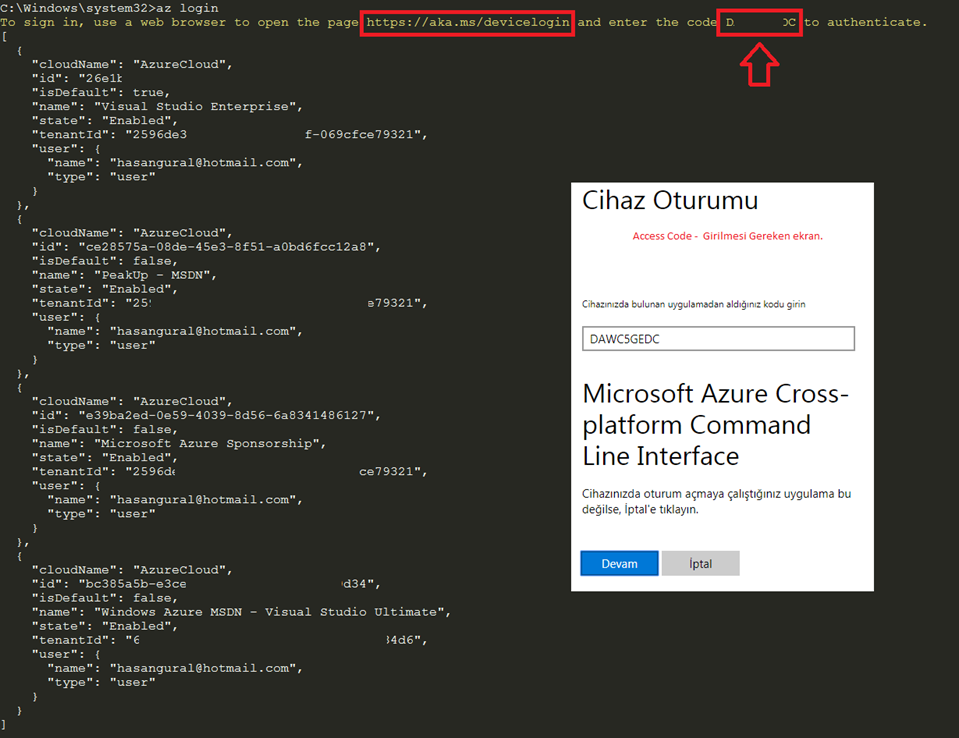The image size is (959, 738).
Task: Click the İptal'e tıklayın instruction paragraph
Action: click(x=716, y=501)
